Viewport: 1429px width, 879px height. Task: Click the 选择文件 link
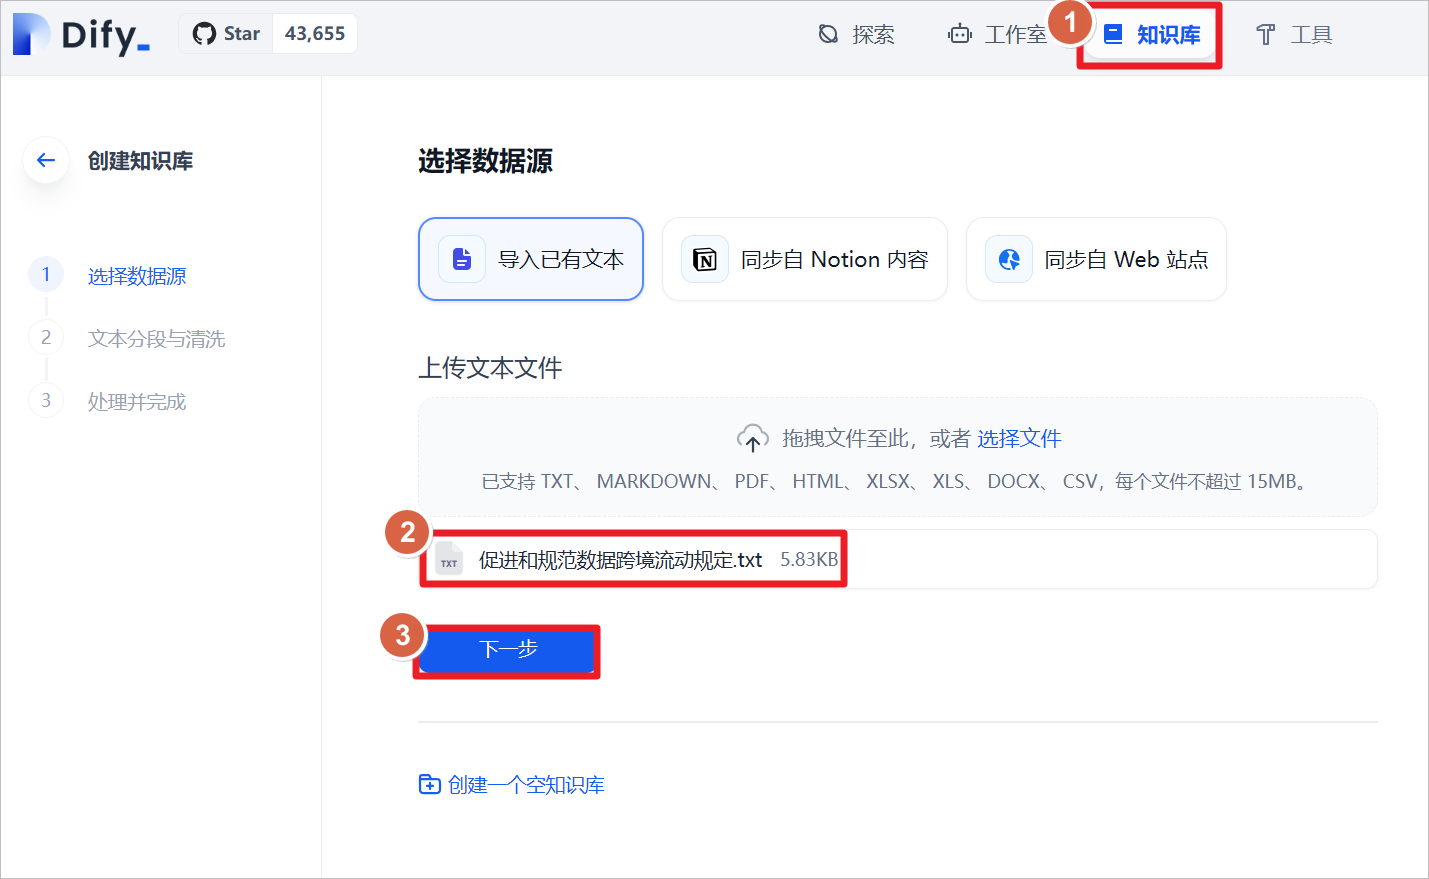pyautogui.click(x=1019, y=438)
